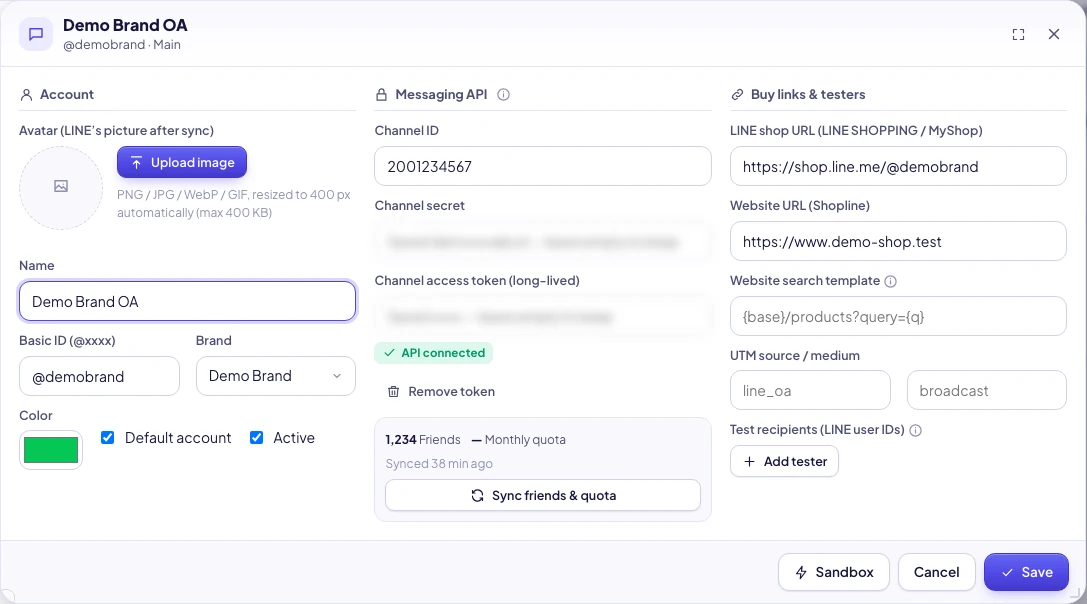Click the 1,234 Friends count text
Screen dimensions: 1087x604
(423, 440)
